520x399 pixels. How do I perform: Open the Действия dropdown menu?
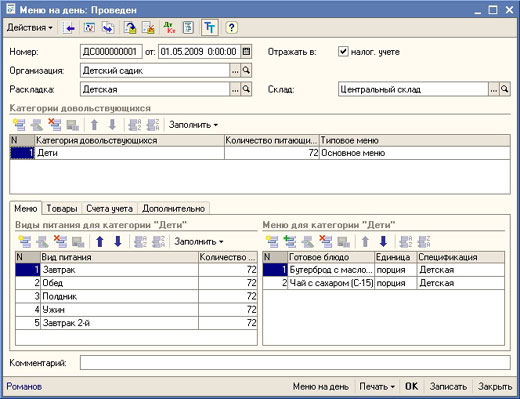click(x=30, y=28)
